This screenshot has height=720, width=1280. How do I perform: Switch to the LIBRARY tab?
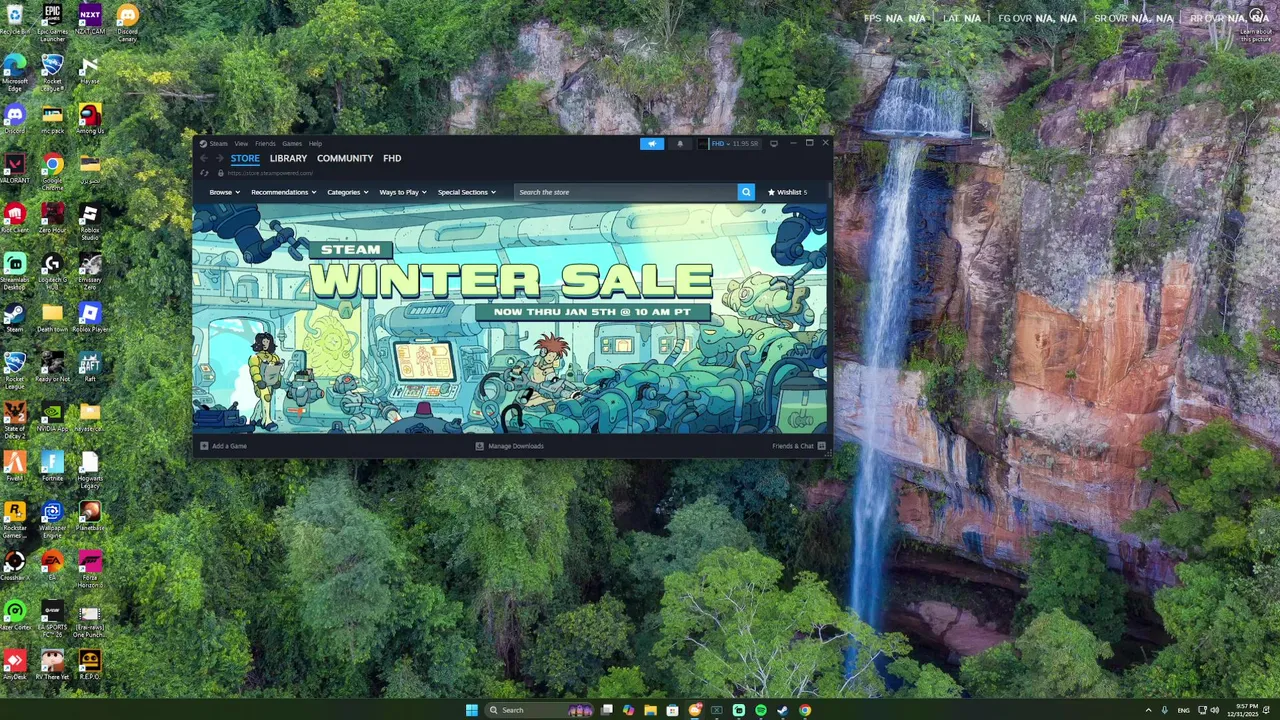coord(288,158)
